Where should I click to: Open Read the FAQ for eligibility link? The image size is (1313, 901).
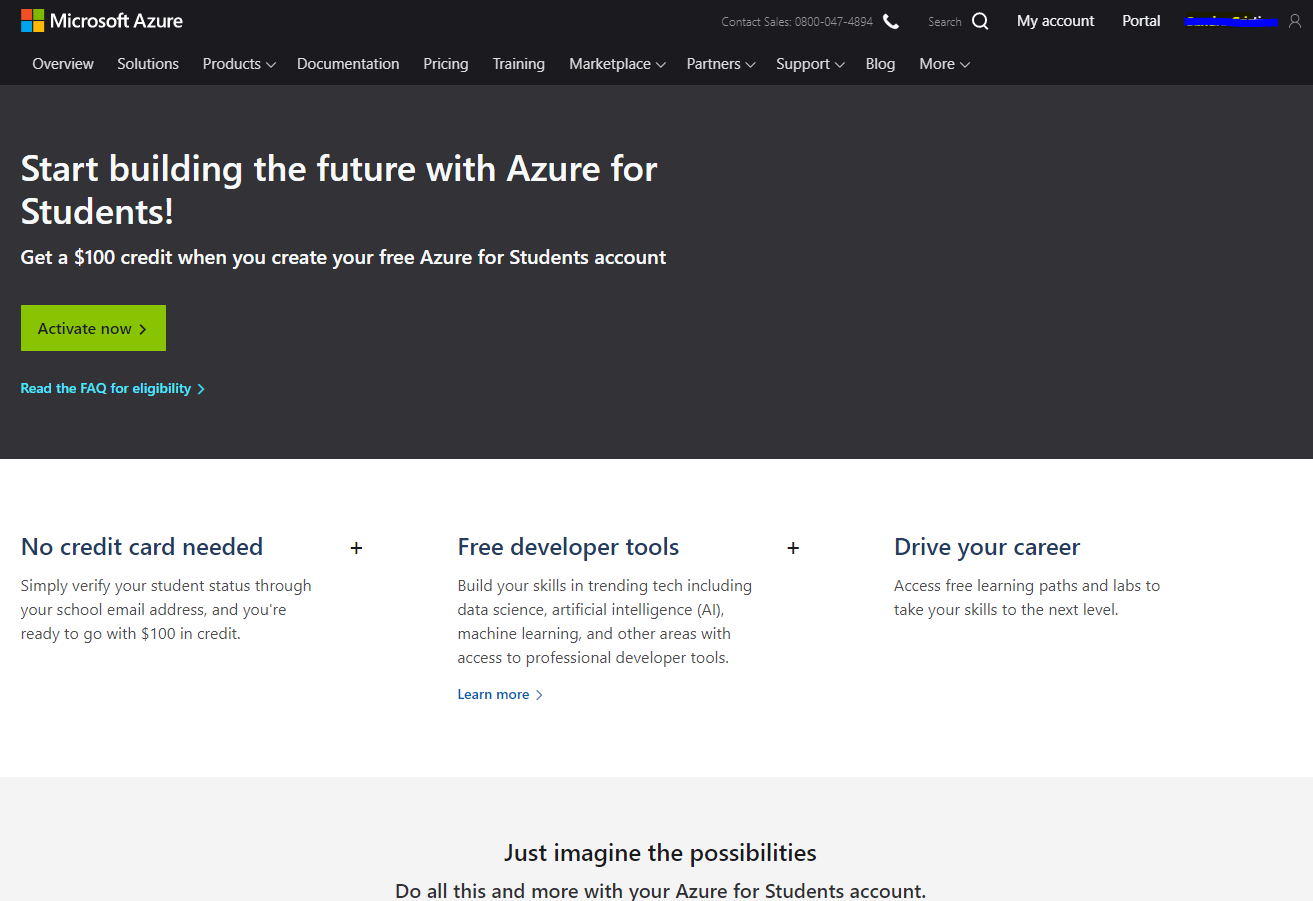tap(112, 388)
